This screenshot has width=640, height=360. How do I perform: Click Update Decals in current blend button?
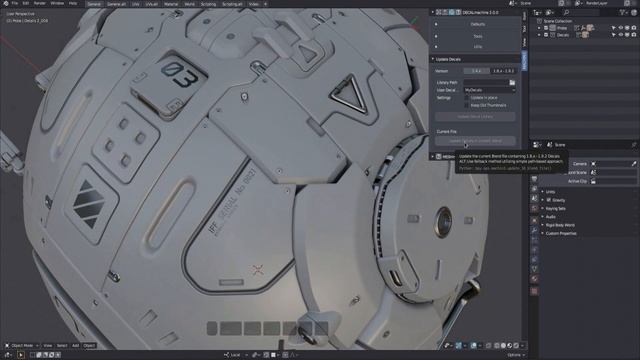coord(475,141)
